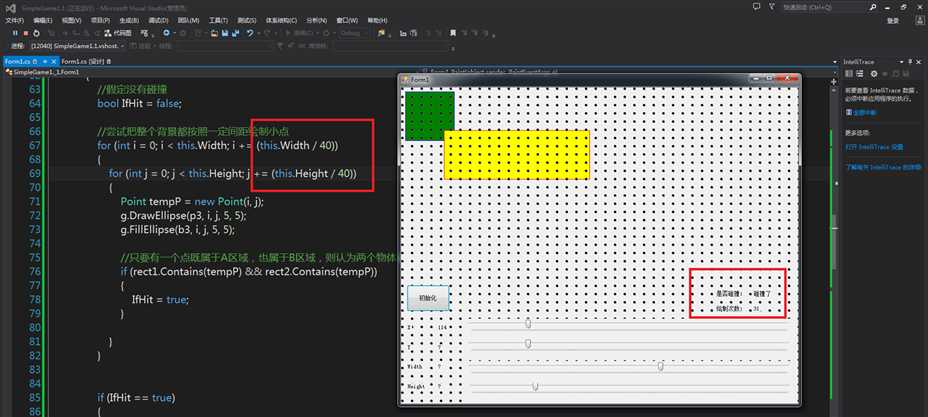The width and height of the screenshot is (928, 417).
Task: Open the Code Map (代码图) toolbar button
Action: point(118,33)
